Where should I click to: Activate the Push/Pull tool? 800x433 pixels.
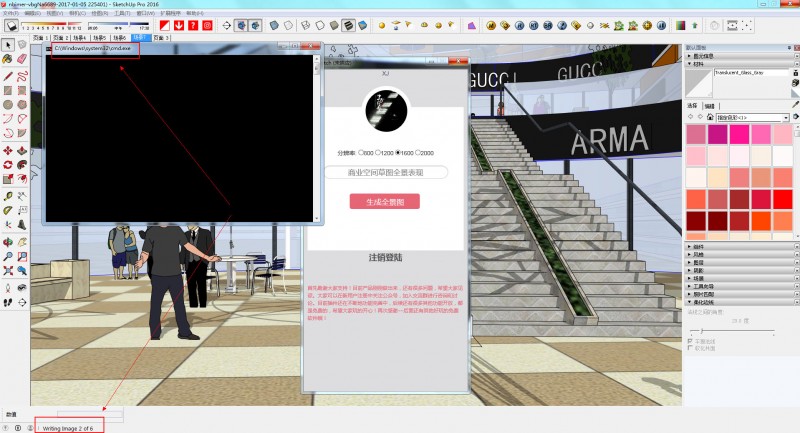pos(22,150)
